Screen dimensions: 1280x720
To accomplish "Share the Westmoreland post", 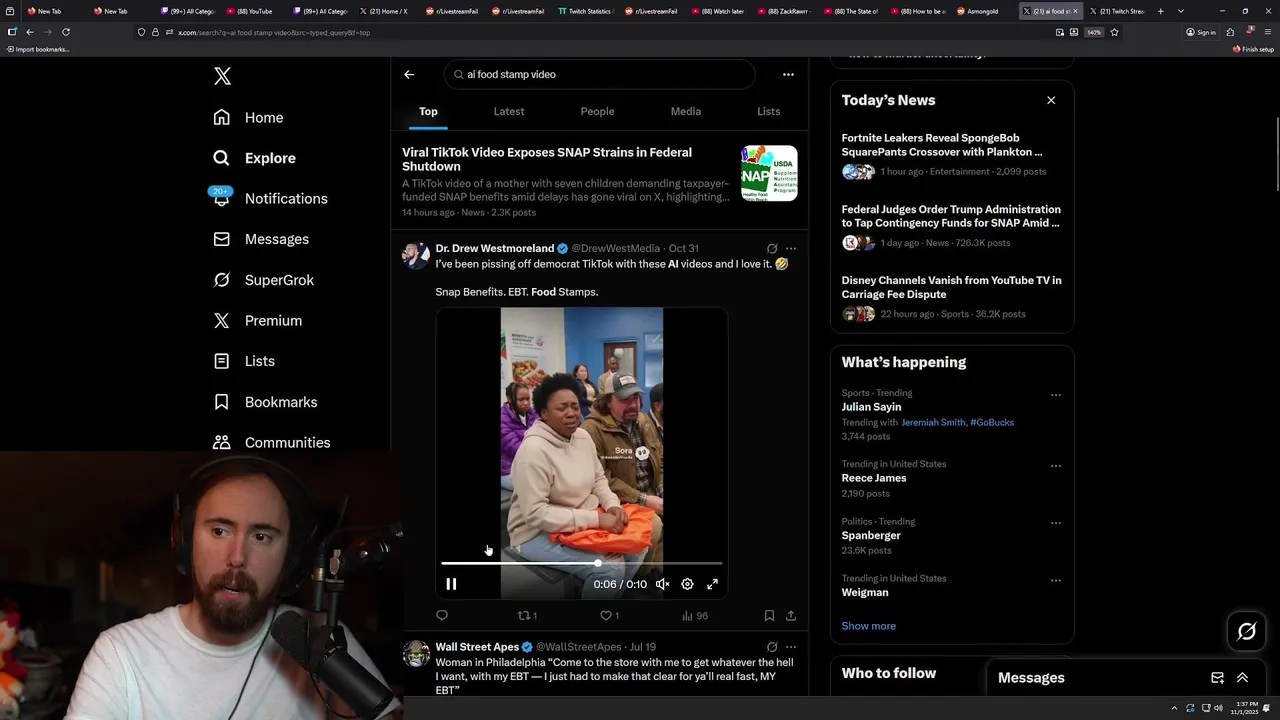I will (x=791, y=615).
